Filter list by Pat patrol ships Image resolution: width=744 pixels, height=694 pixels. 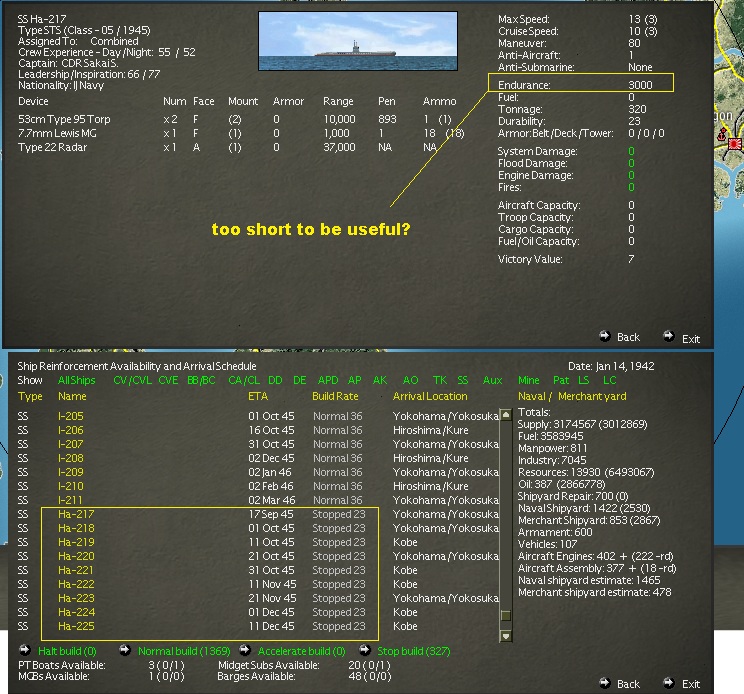(x=561, y=380)
